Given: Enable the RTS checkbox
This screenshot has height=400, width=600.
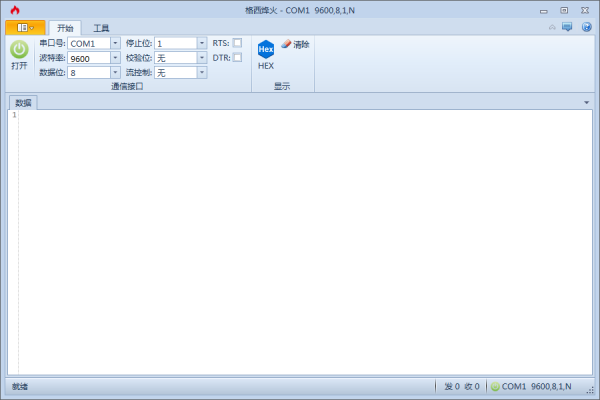Looking at the screenshot, I should 237,43.
